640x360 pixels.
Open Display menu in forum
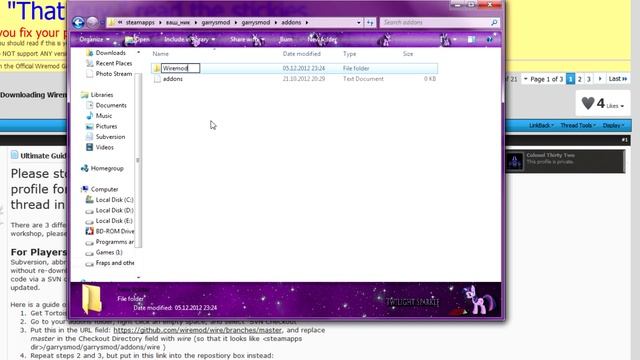pos(613,125)
